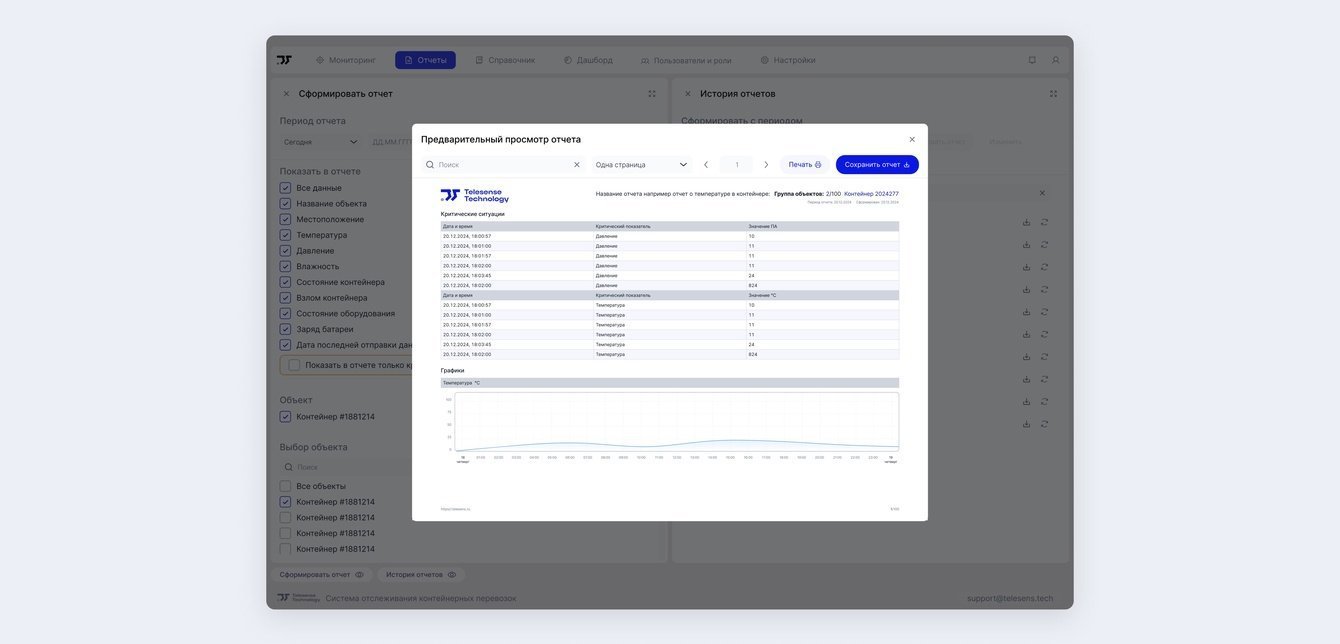Enable Показать в отчете только критические checkbox
Screen dimensions: 1340x644
coord(294,365)
